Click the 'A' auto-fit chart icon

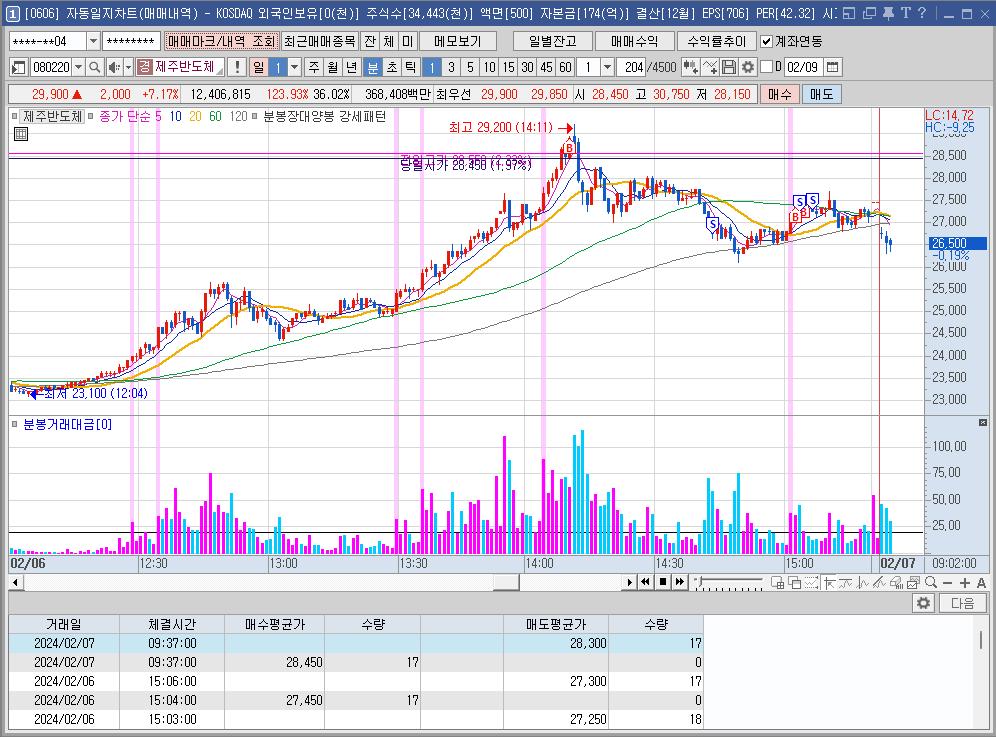[981, 583]
